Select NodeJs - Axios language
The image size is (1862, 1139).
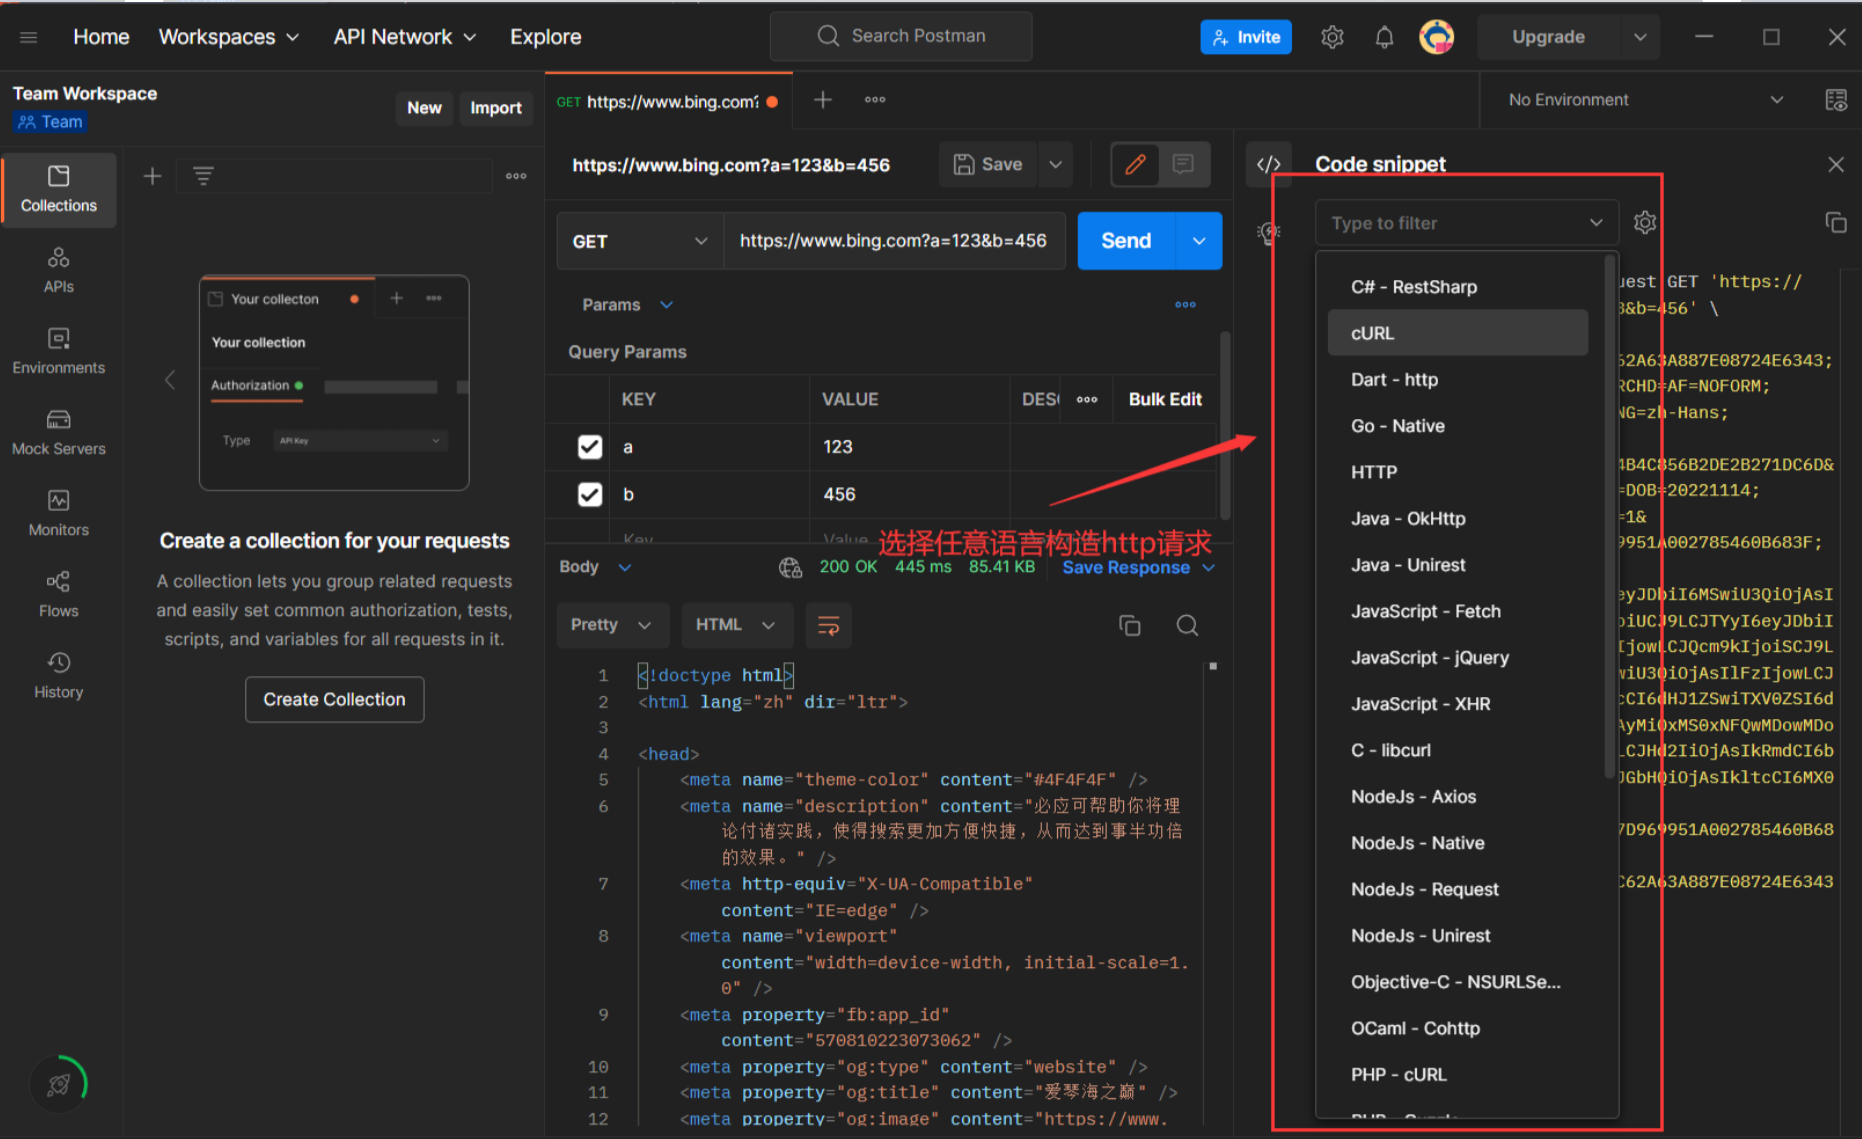pos(1457,797)
